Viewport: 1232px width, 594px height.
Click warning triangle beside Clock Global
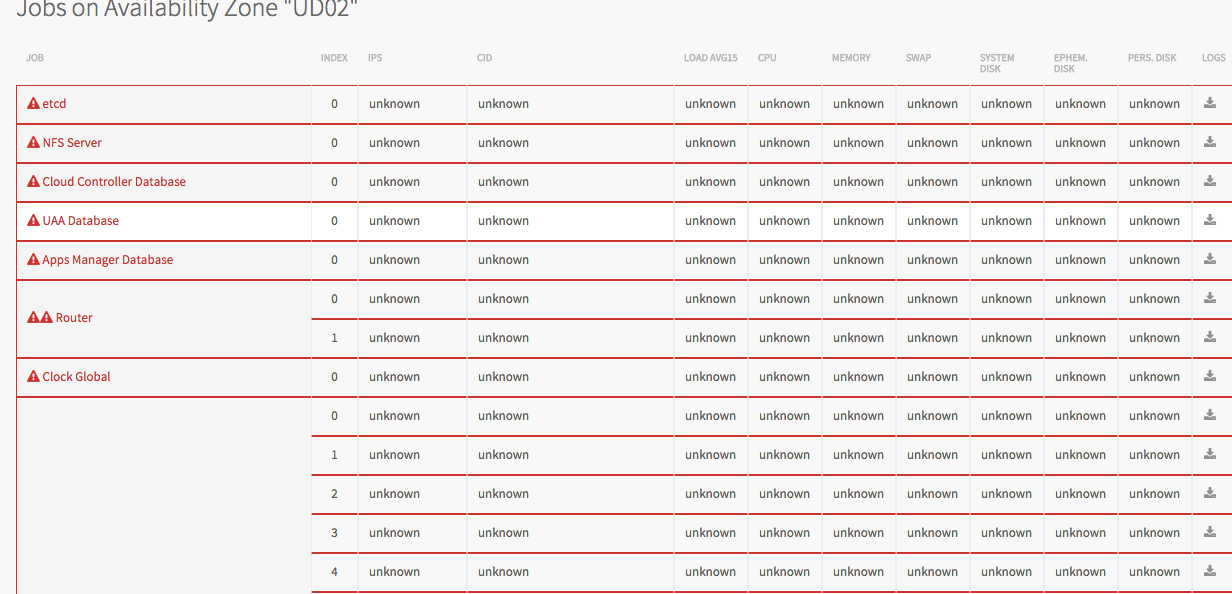(x=33, y=376)
